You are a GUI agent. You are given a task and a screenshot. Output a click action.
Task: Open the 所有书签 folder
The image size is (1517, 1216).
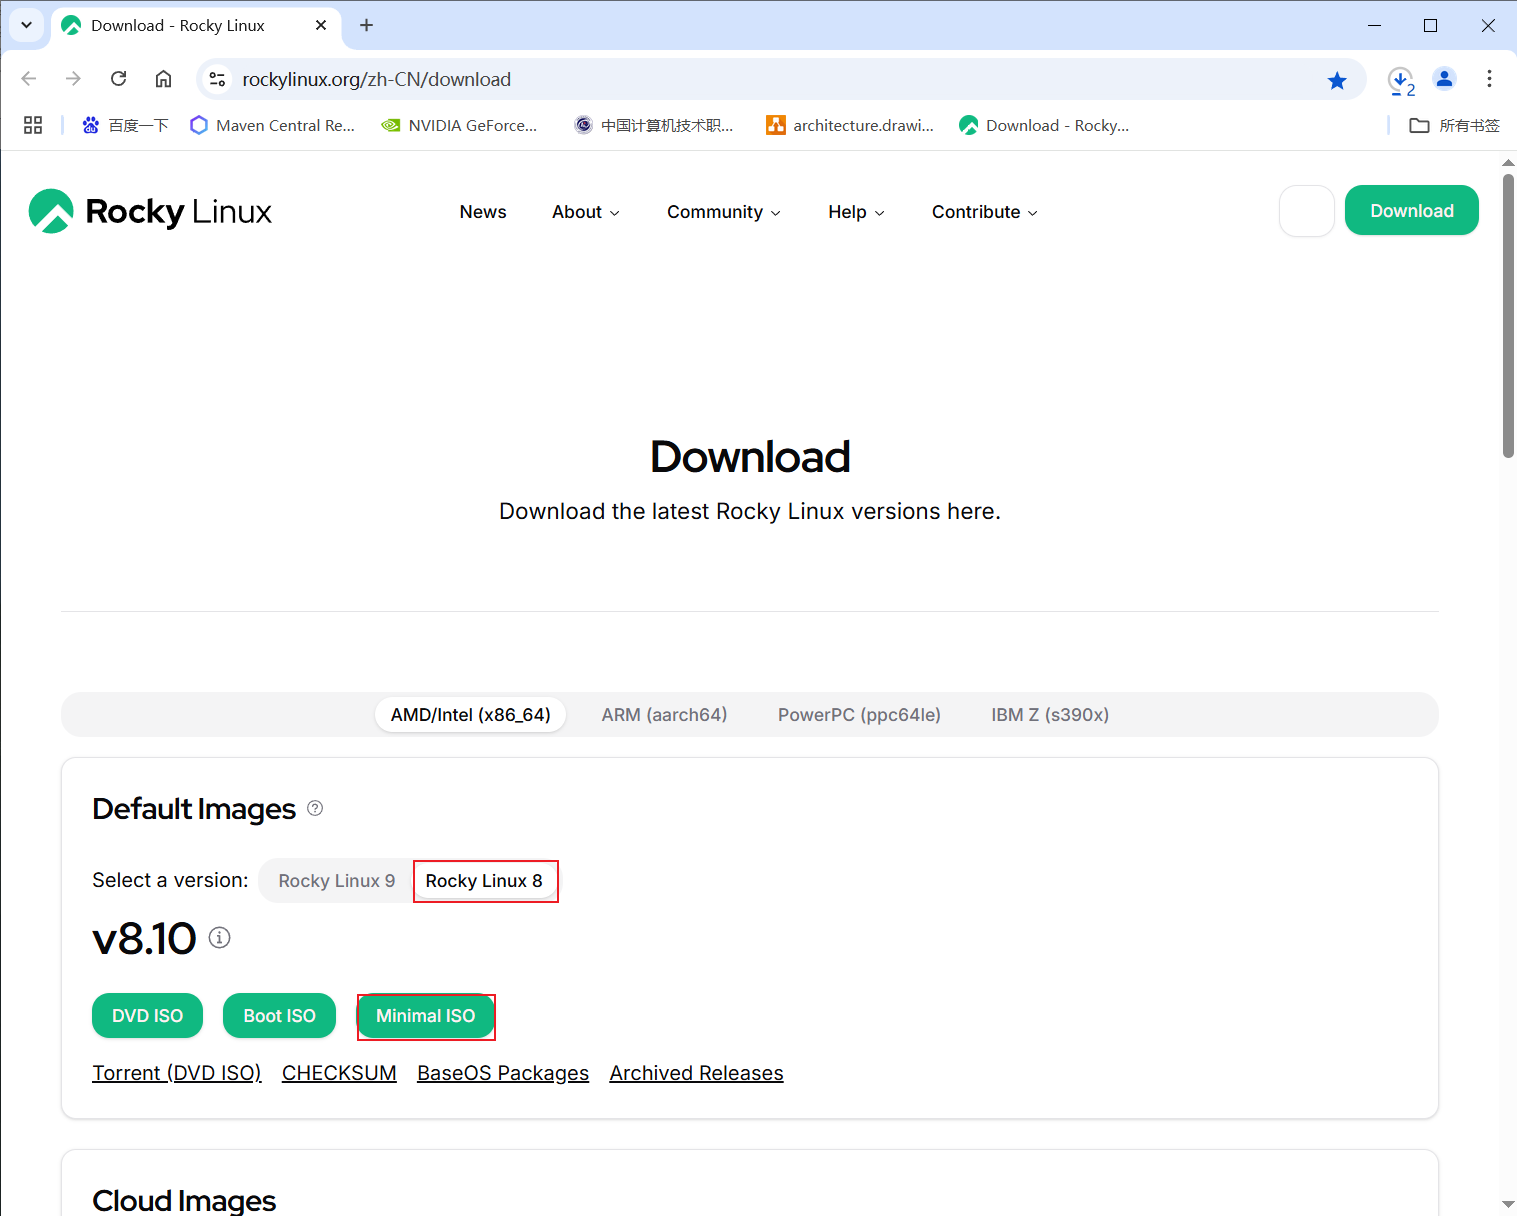tap(1454, 125)
